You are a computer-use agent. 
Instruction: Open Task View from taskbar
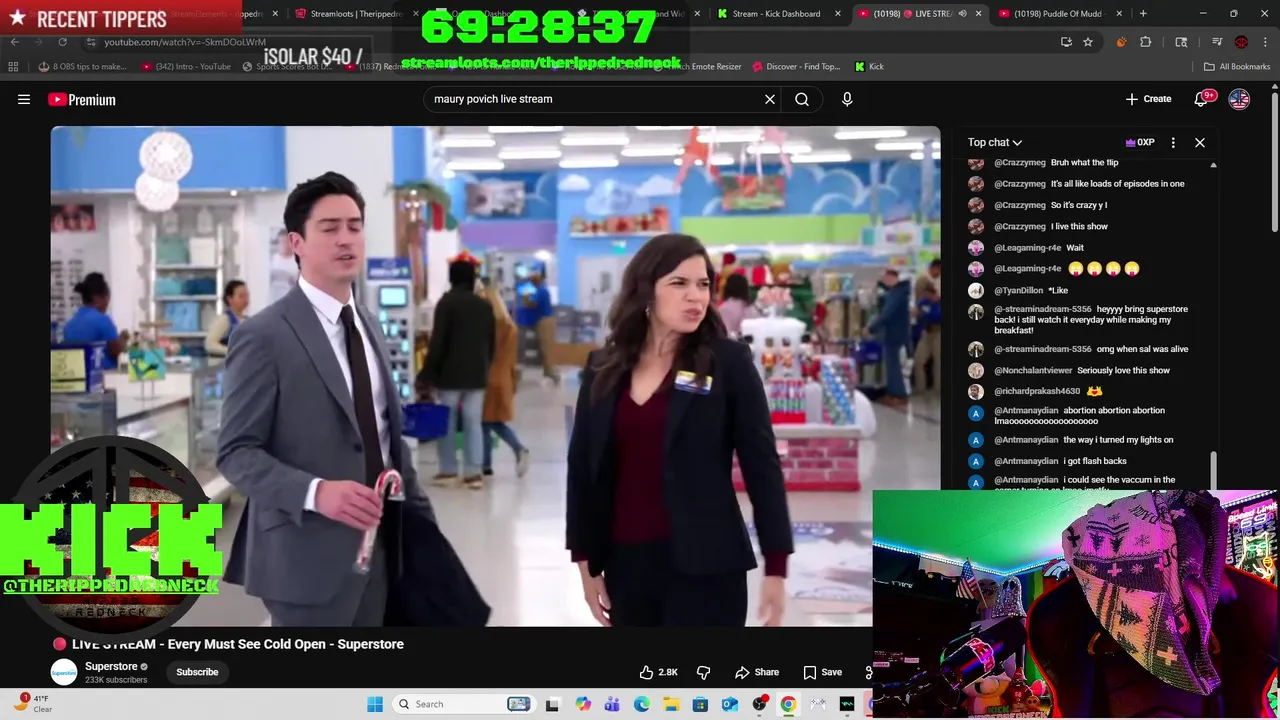pos(552,704)
